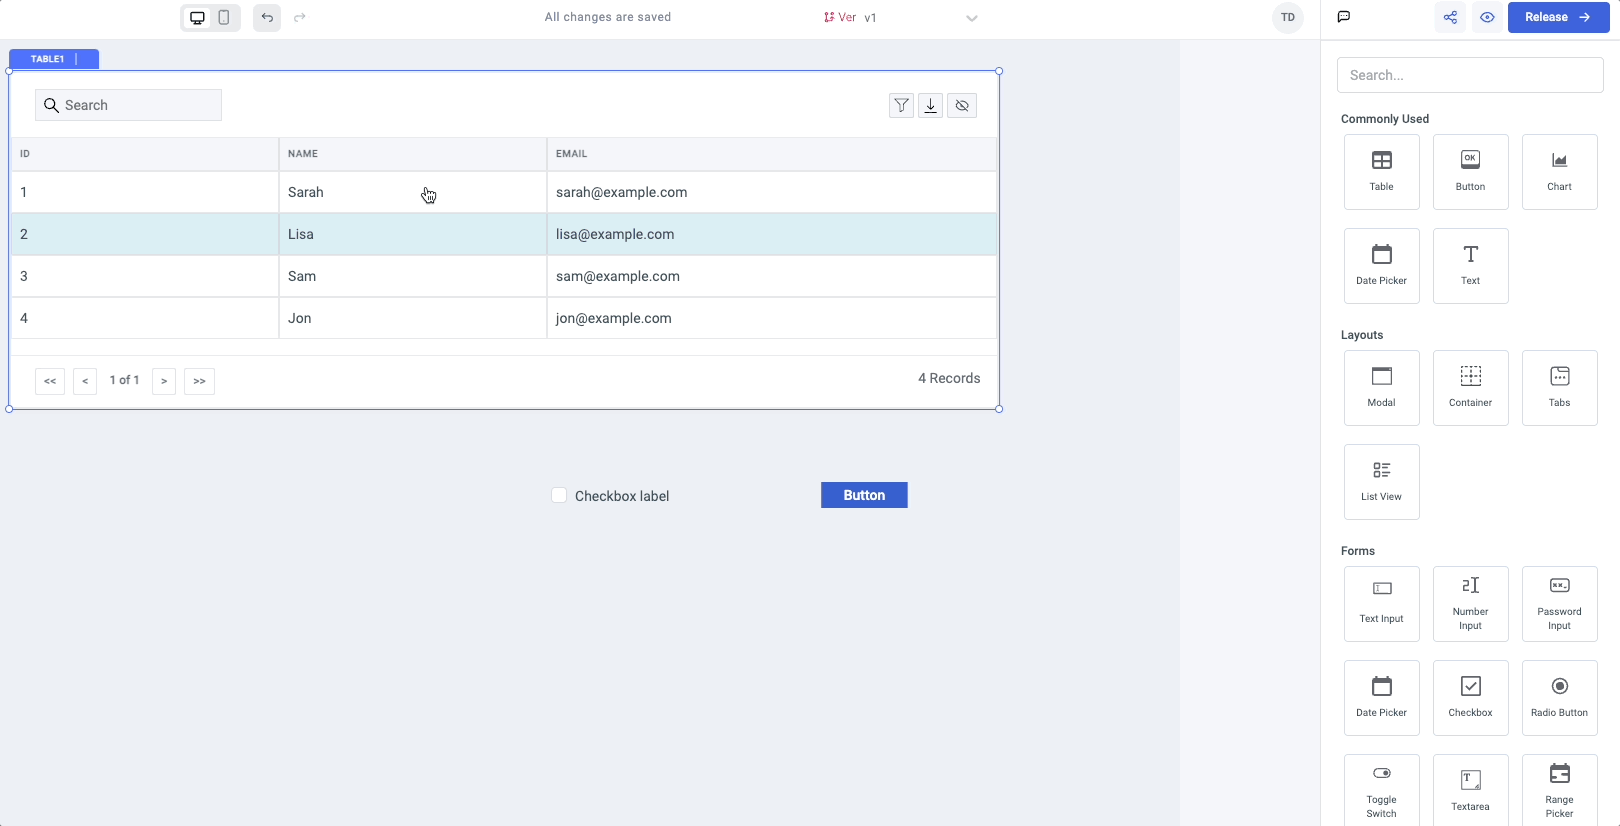The height and width of the screenshot is (826, 1620).
Task: Go to the next table page
Action: coord(164,381)
